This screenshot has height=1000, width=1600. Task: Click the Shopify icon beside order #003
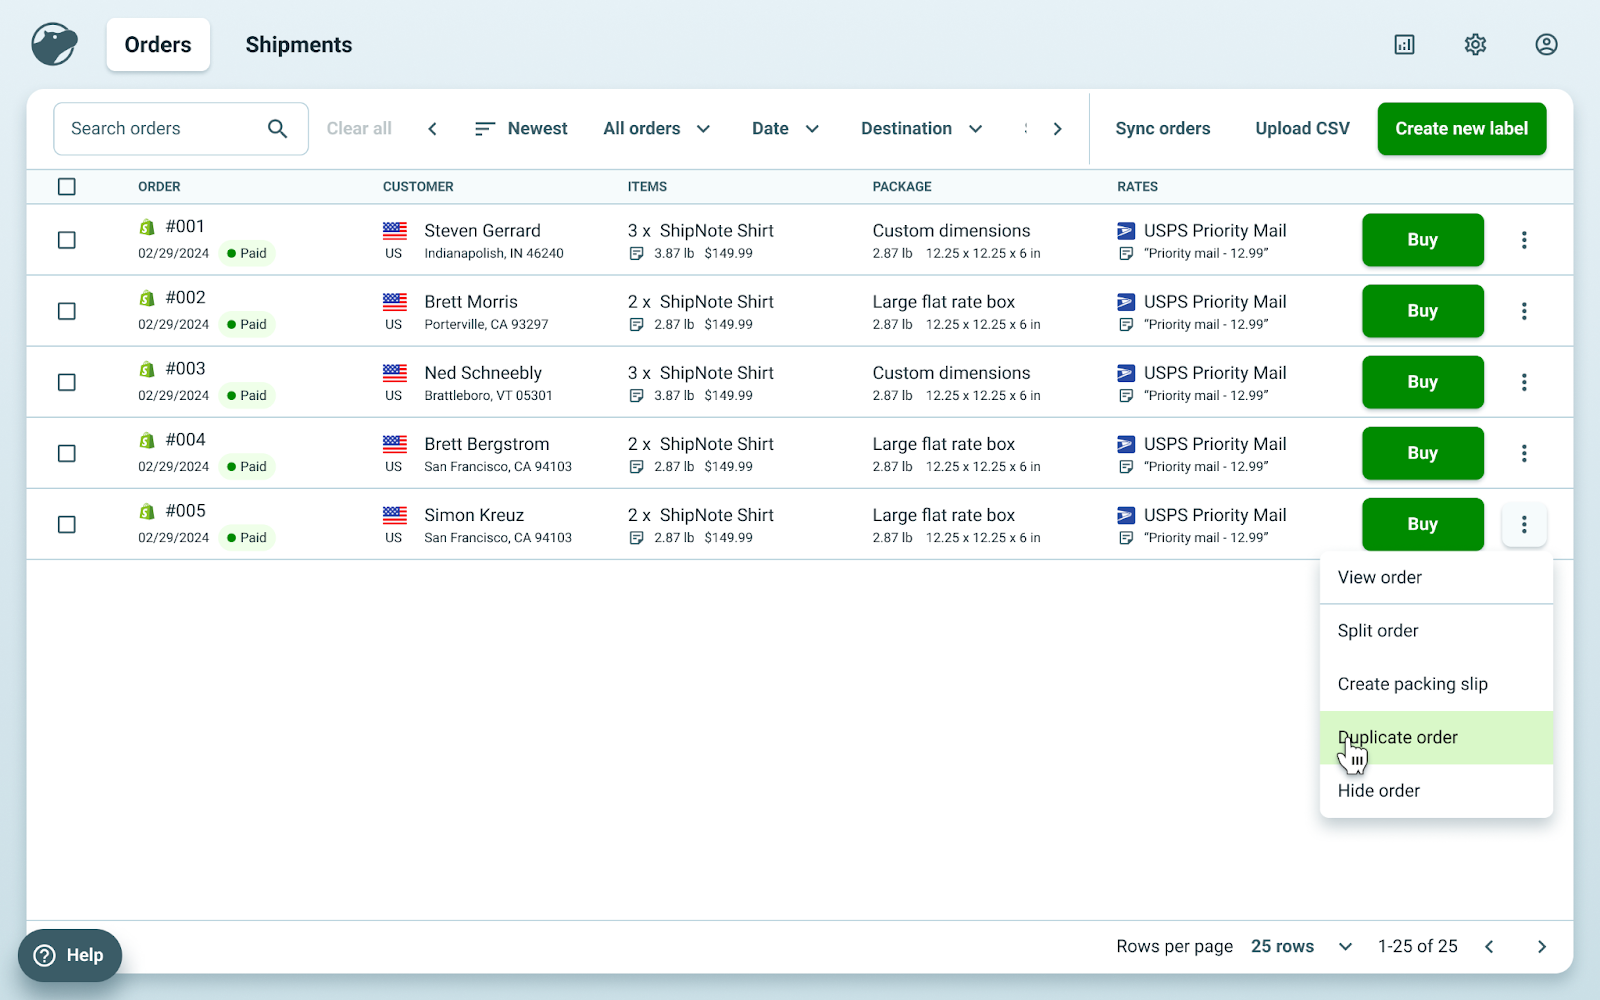[147, 369]
